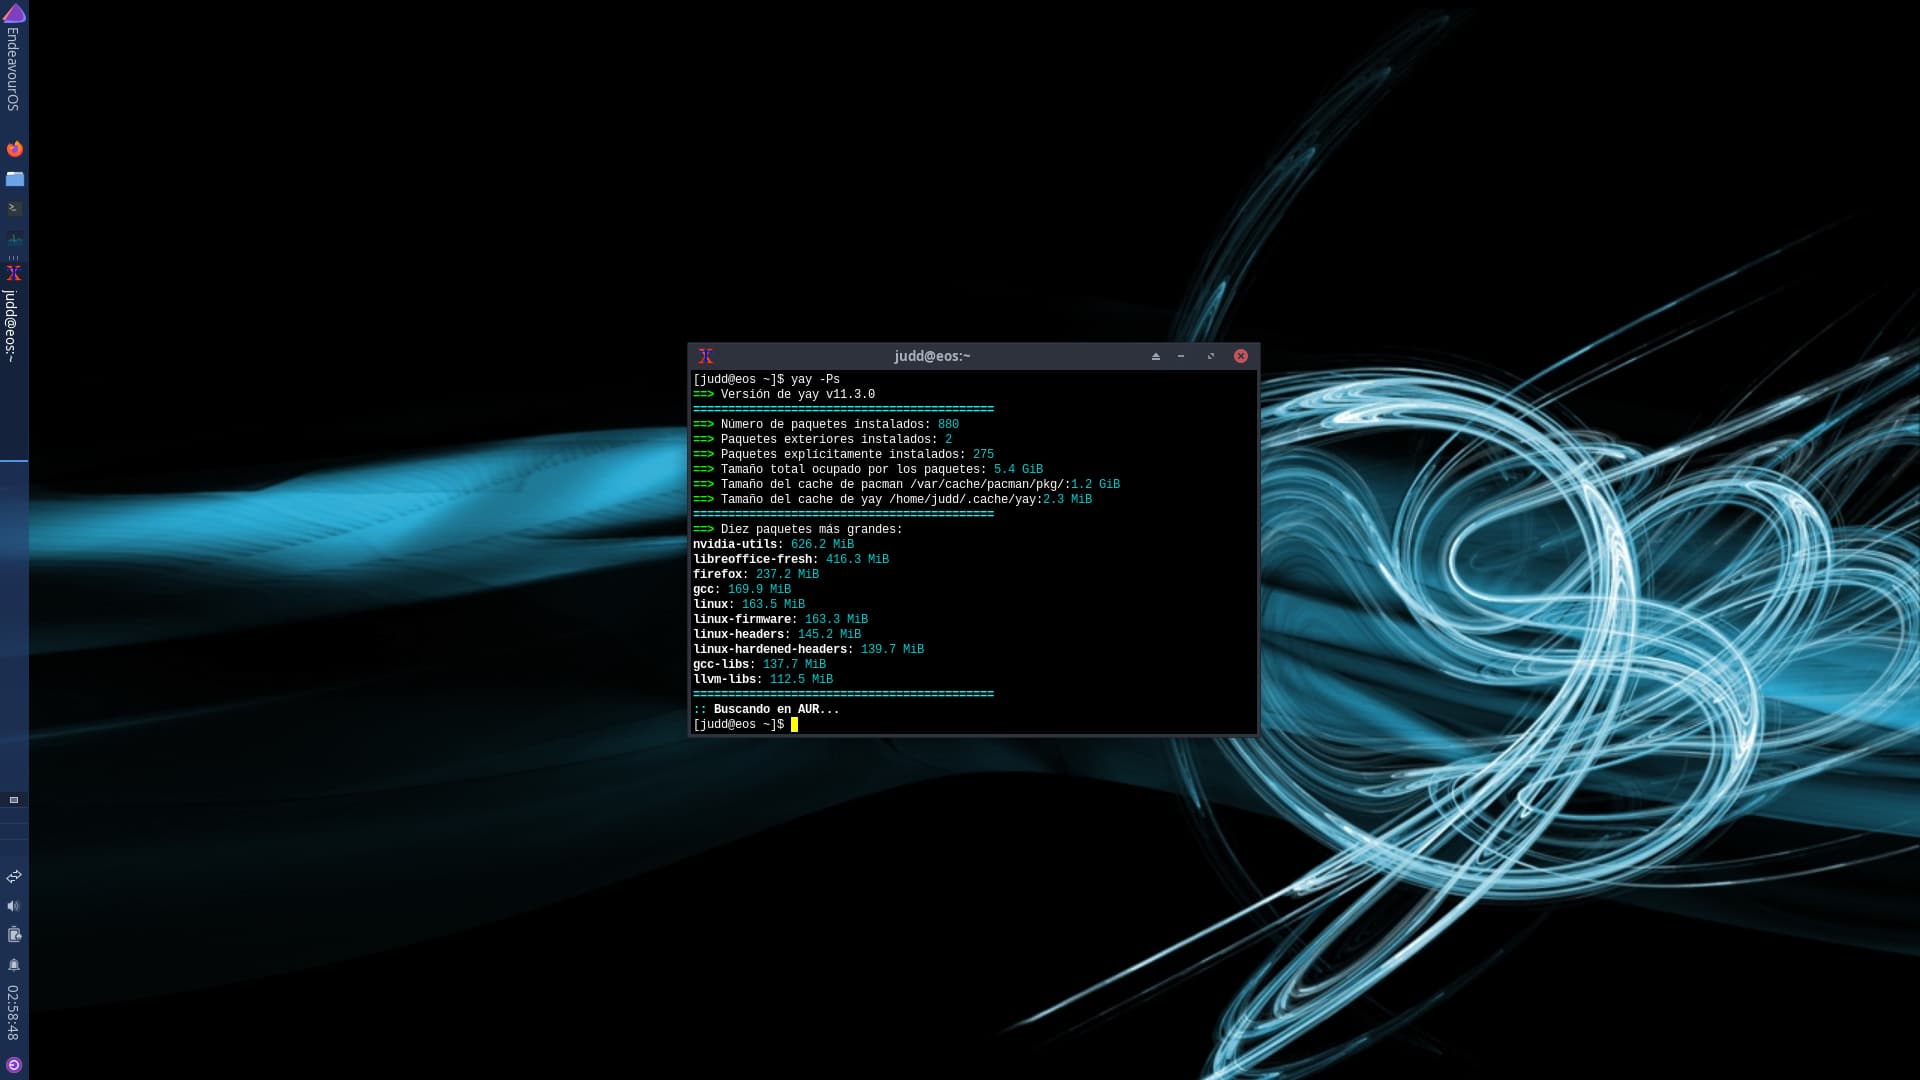Click the linux 163.5 MiB row
The image size is (1920, 1080).
tap(749, 605)
